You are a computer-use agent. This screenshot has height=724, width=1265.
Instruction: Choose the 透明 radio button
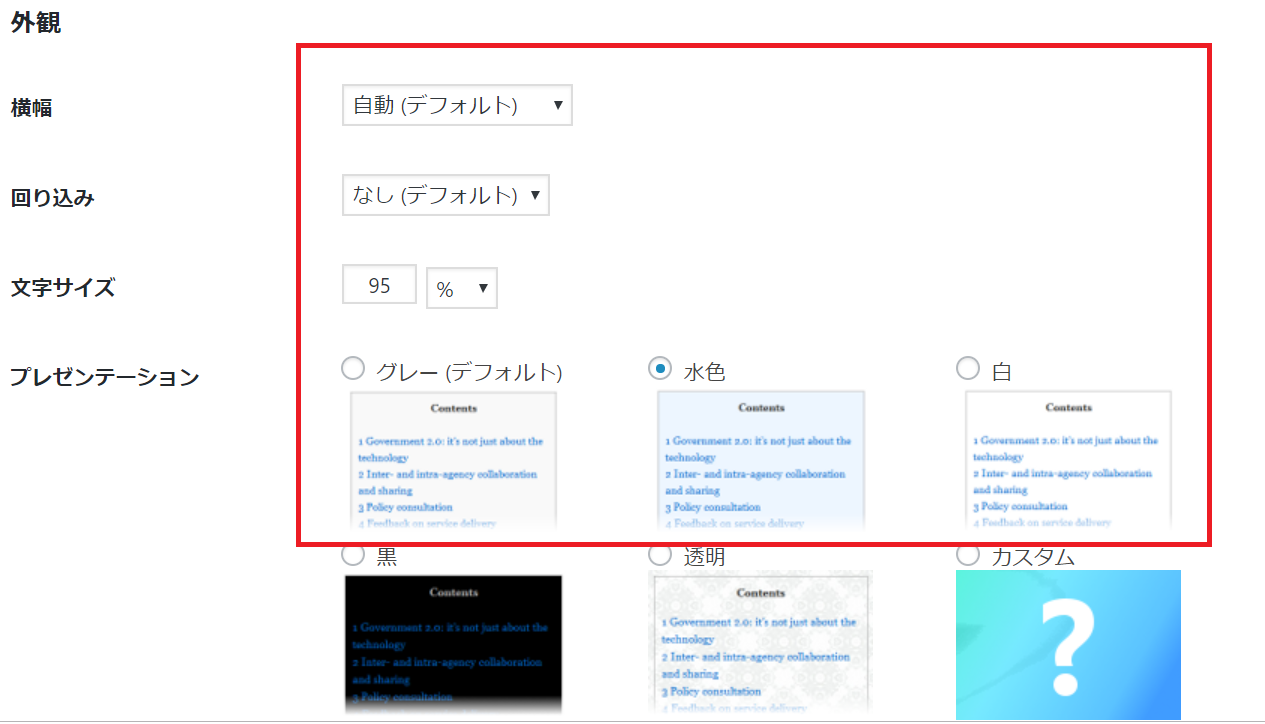click(x=660, y=554)
